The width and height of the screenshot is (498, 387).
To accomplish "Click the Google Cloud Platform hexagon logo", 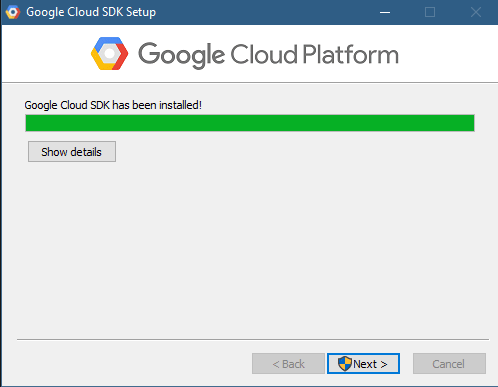I will point(109,54).
